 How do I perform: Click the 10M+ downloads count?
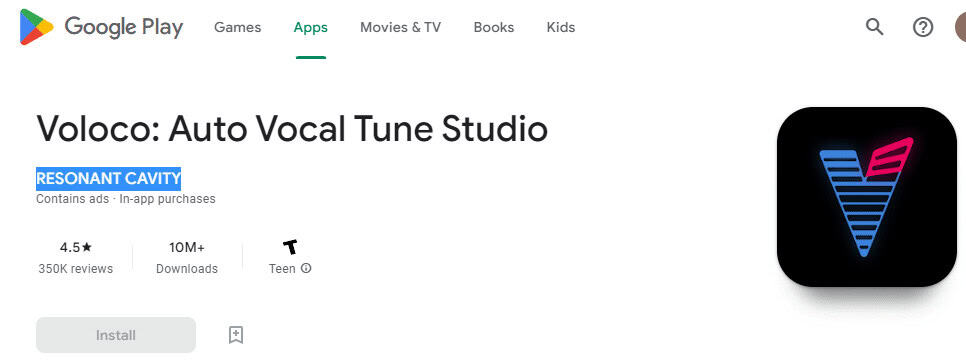(187, 247)
